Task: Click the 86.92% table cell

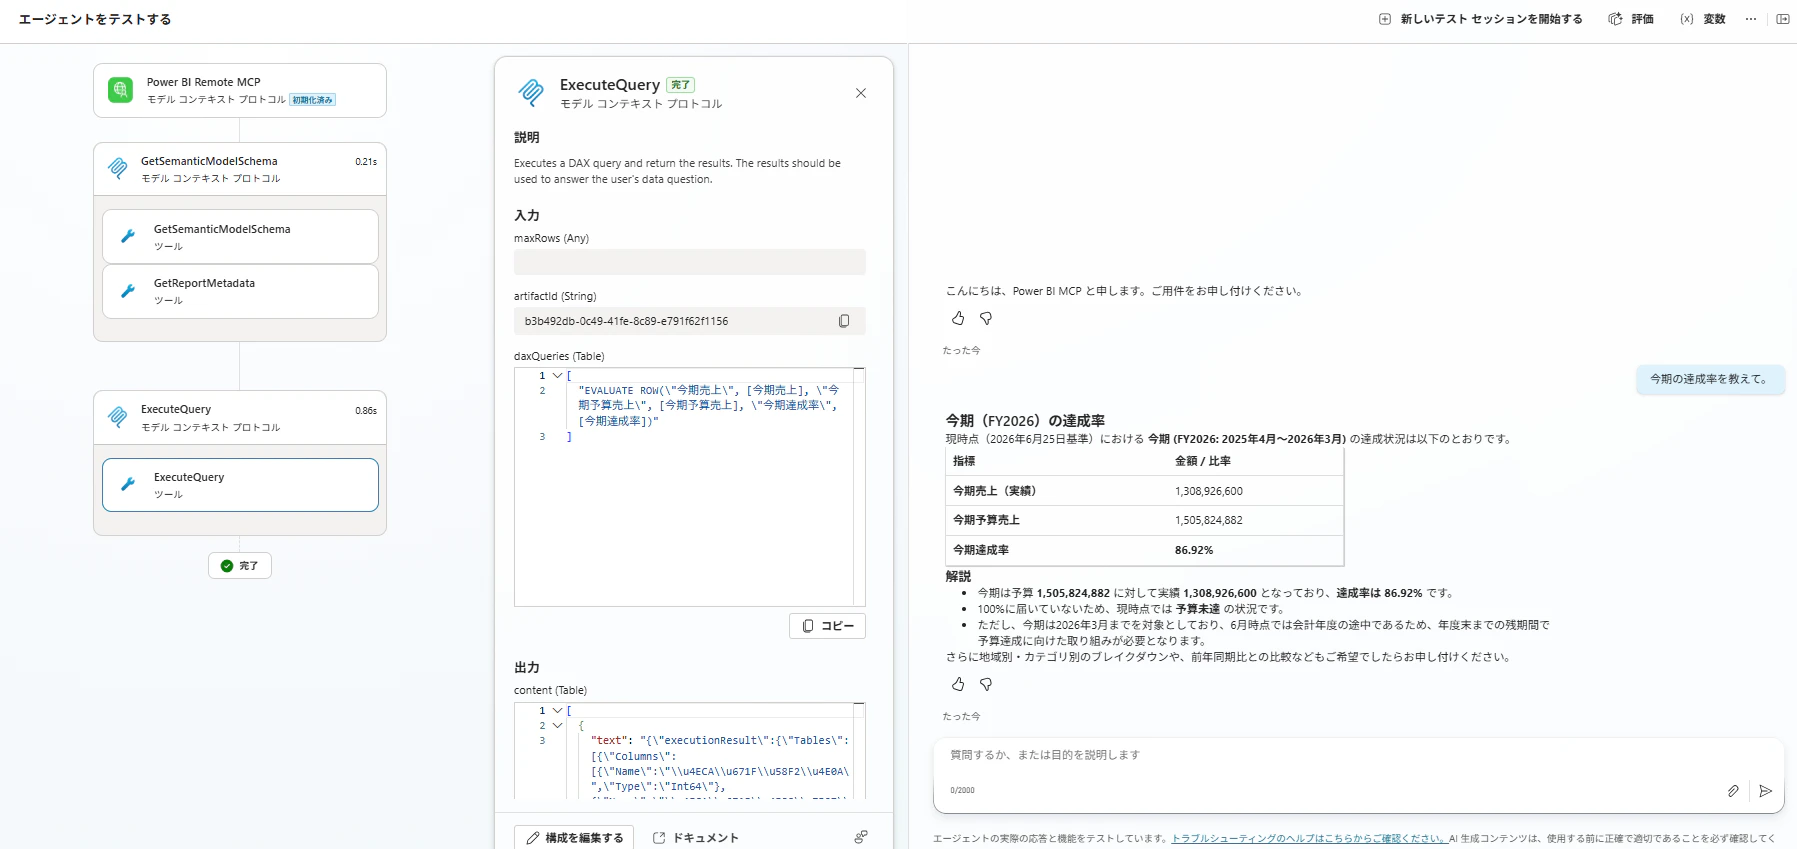Action: tap(1194, 550)
